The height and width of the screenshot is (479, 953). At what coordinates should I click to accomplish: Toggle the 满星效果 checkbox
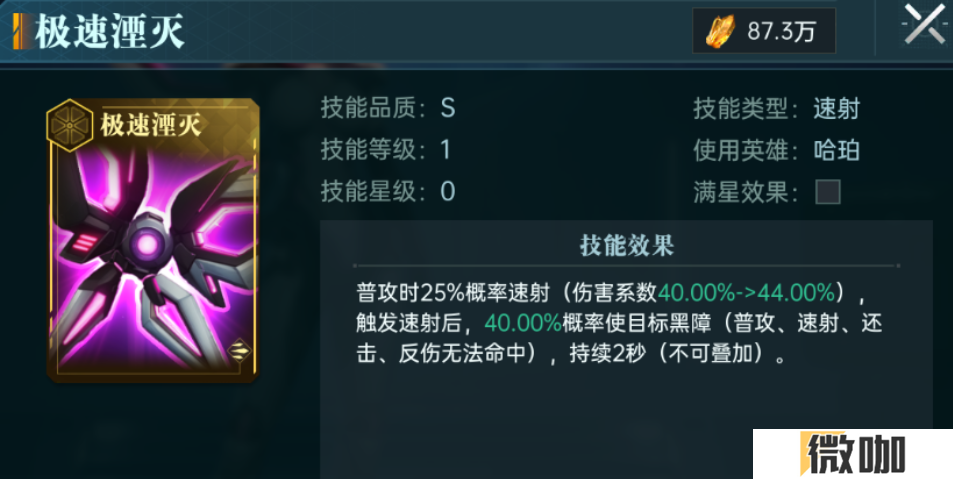click(828, 192)
